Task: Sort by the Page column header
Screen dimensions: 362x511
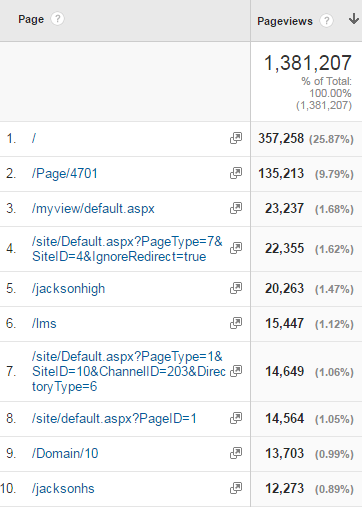Action: (31, 19)
